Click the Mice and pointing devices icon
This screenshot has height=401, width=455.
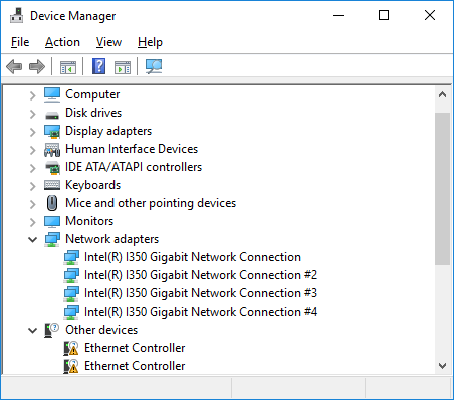click(52, 203)
